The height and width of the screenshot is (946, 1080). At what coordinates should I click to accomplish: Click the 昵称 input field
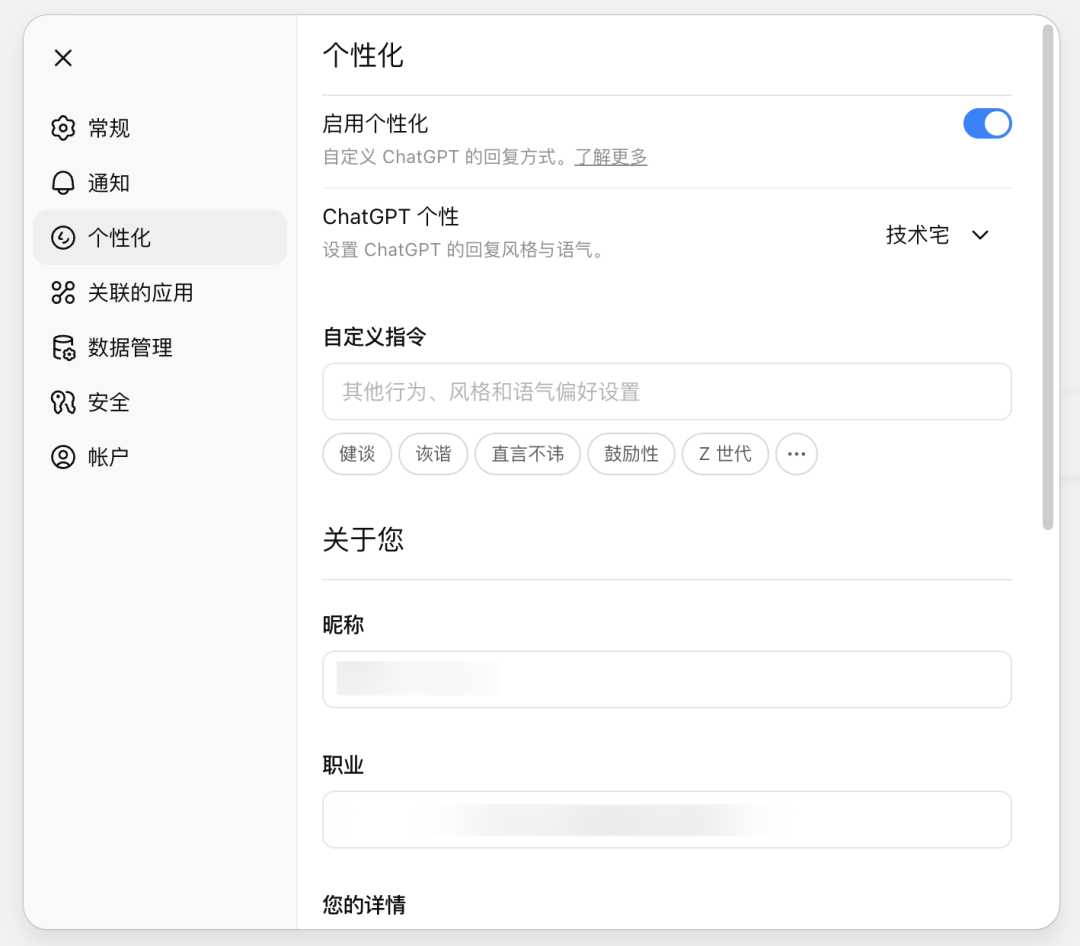666,679
